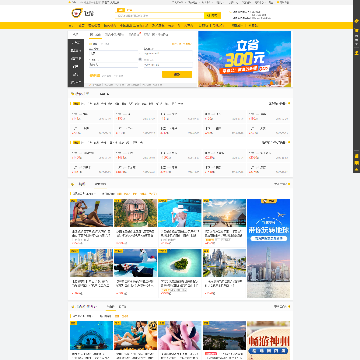Open the heart-shaped island thumbnail
Image resolution: width=360 pixels, height=360 pixels.
pyautogui.click(x=180, y=263)
